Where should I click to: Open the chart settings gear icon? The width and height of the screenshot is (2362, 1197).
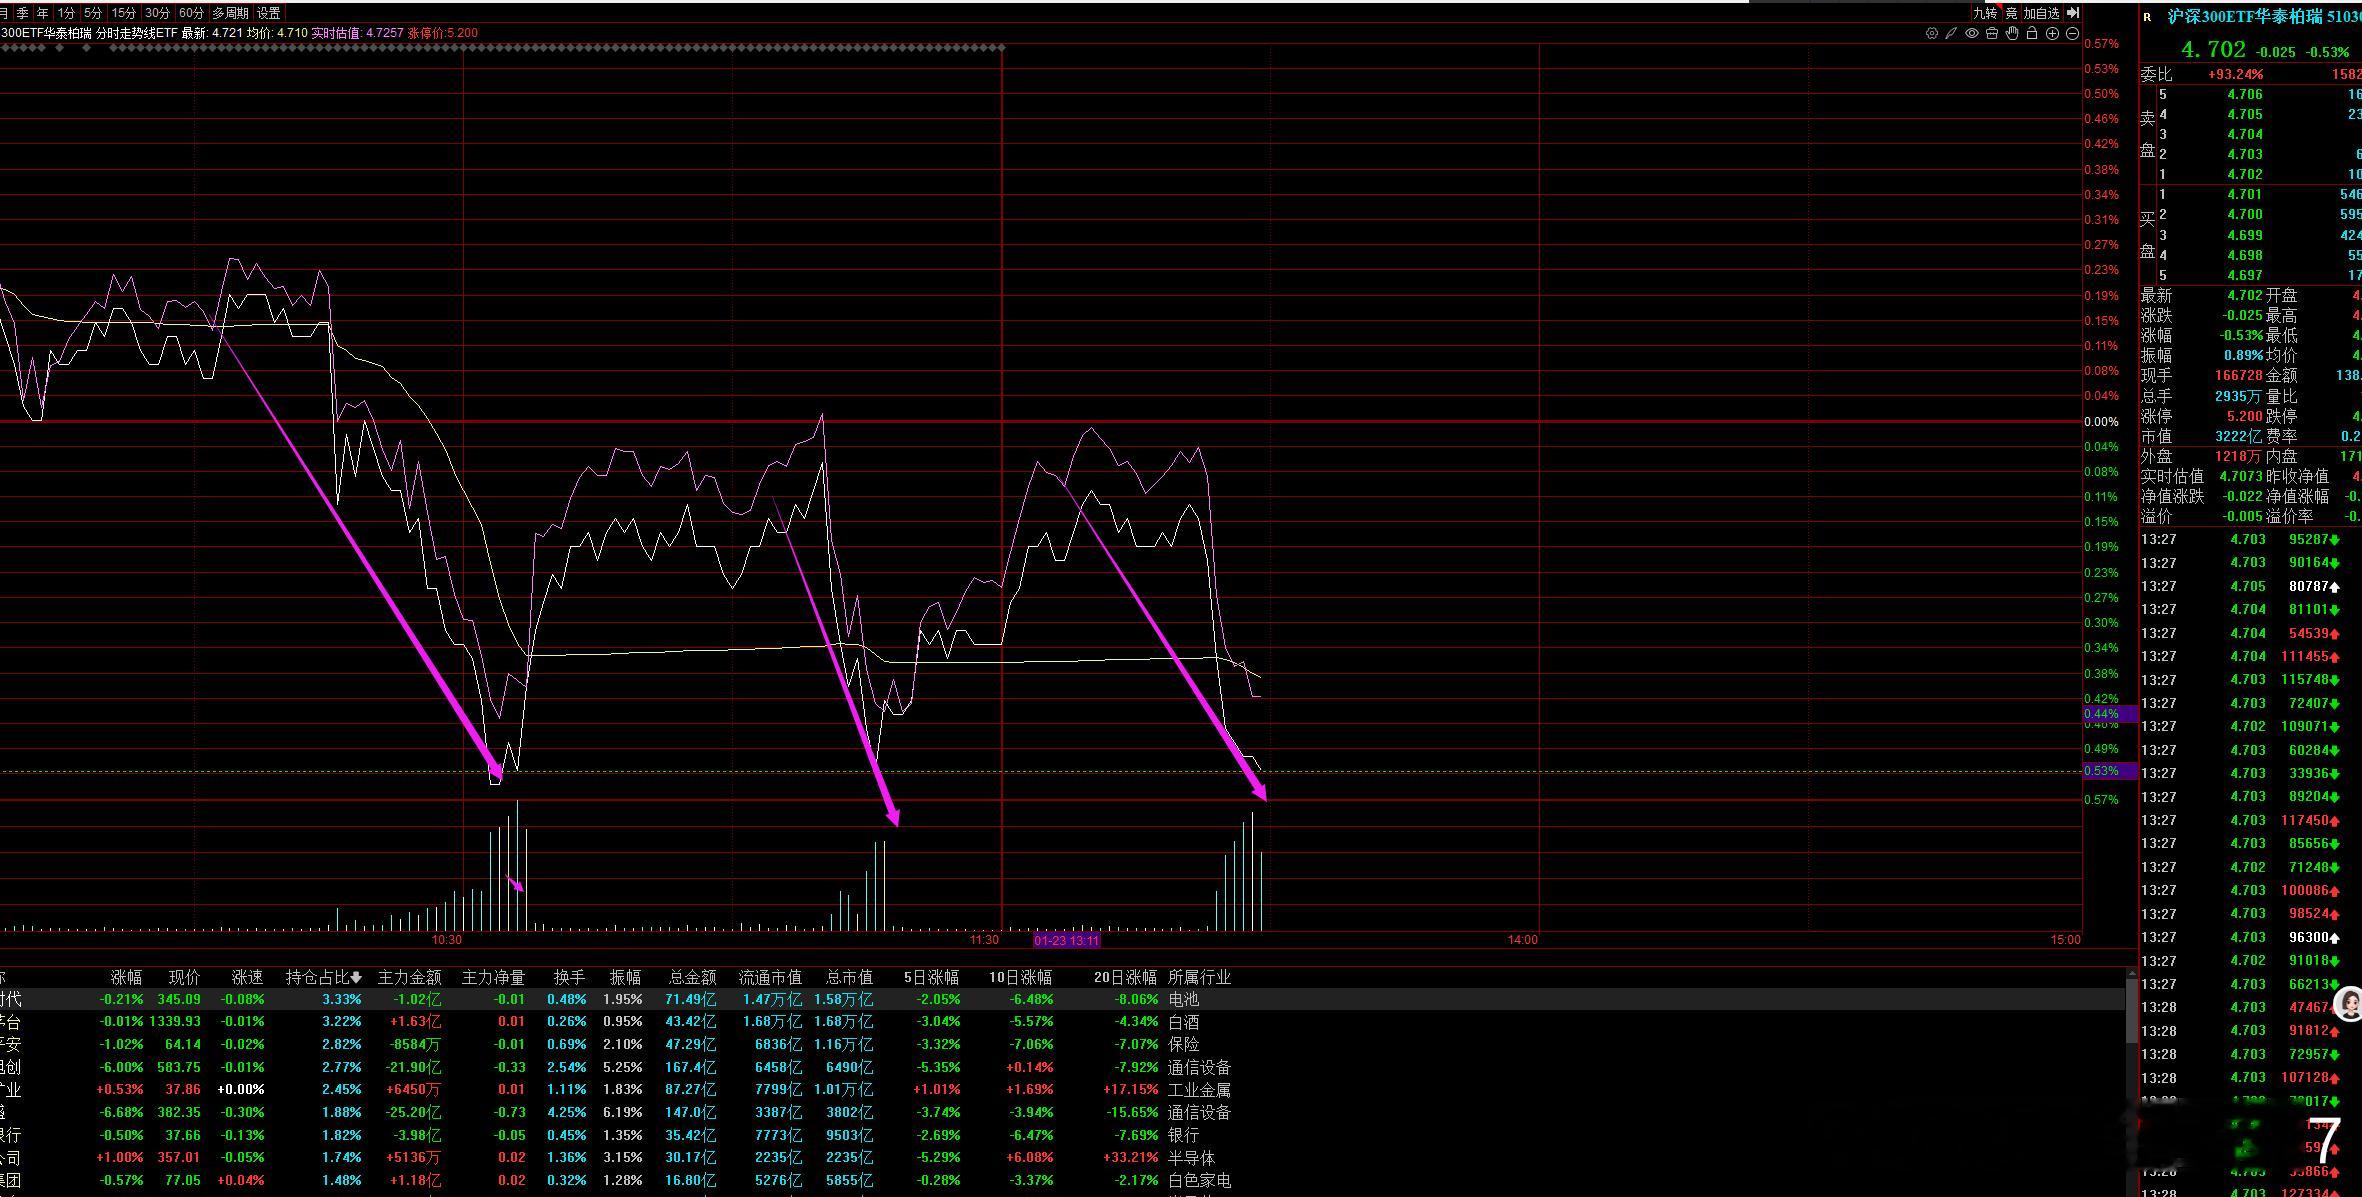(x=1931, y=33)
